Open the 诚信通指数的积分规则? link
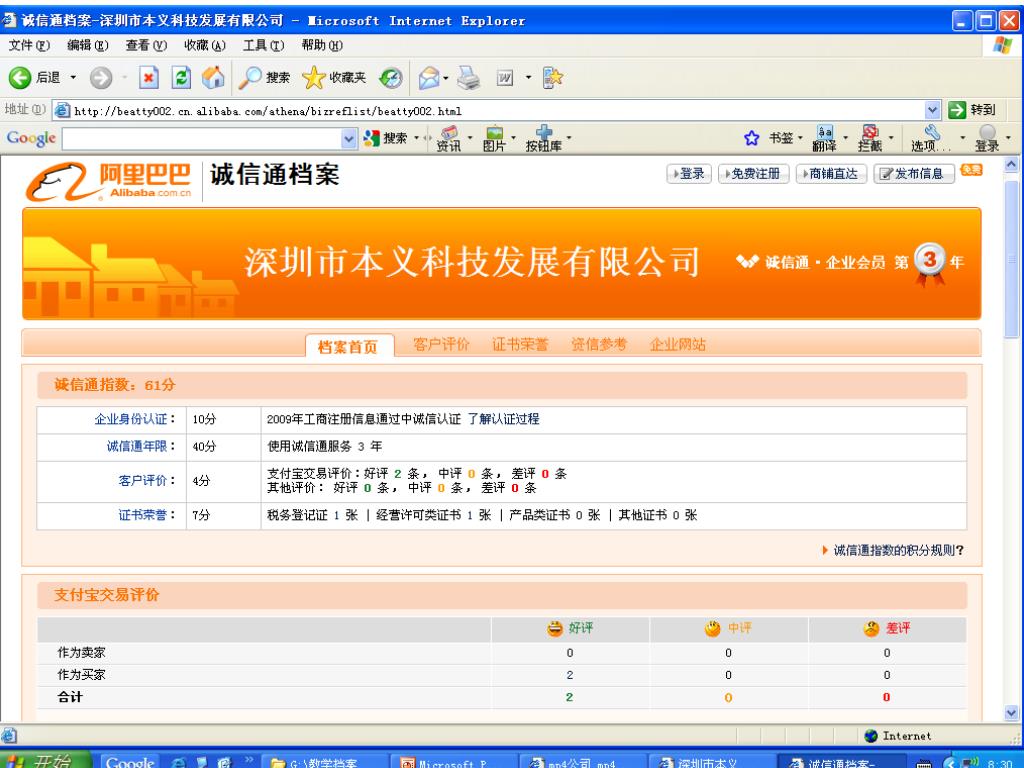Viewport: 1024px width, 768px height. click(899, 550)
